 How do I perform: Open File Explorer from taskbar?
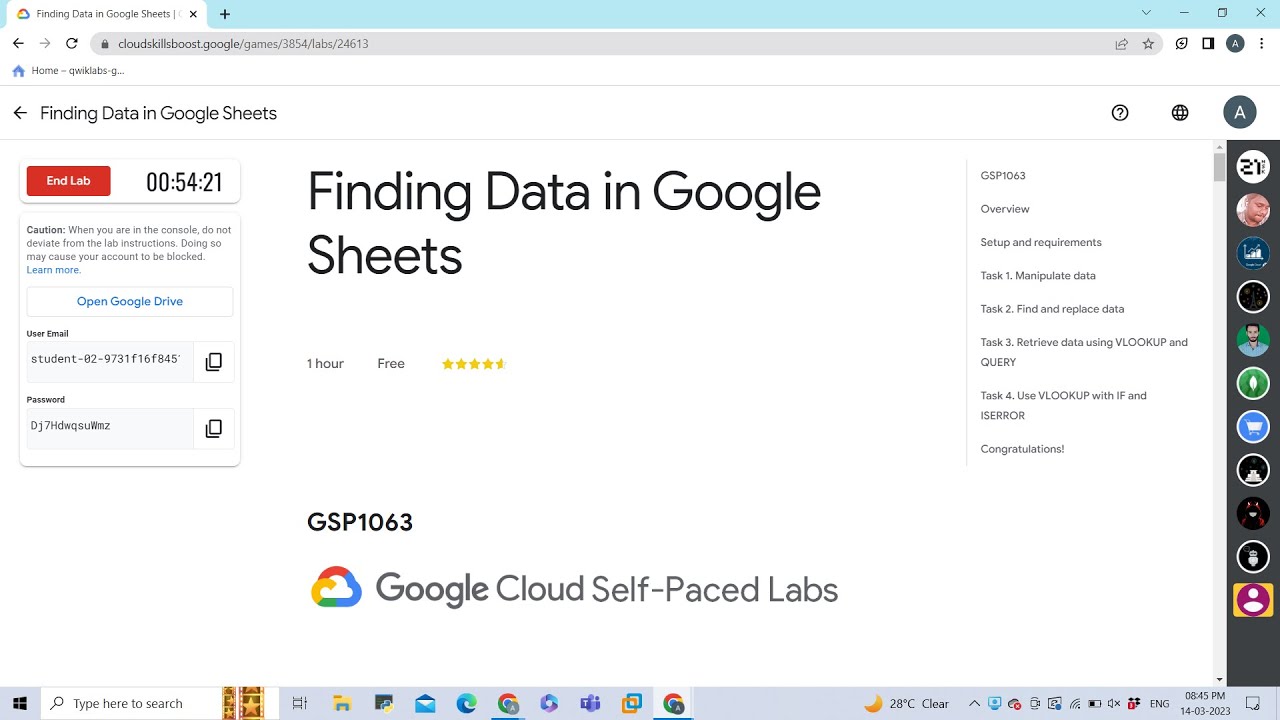(x=342, y=703)
